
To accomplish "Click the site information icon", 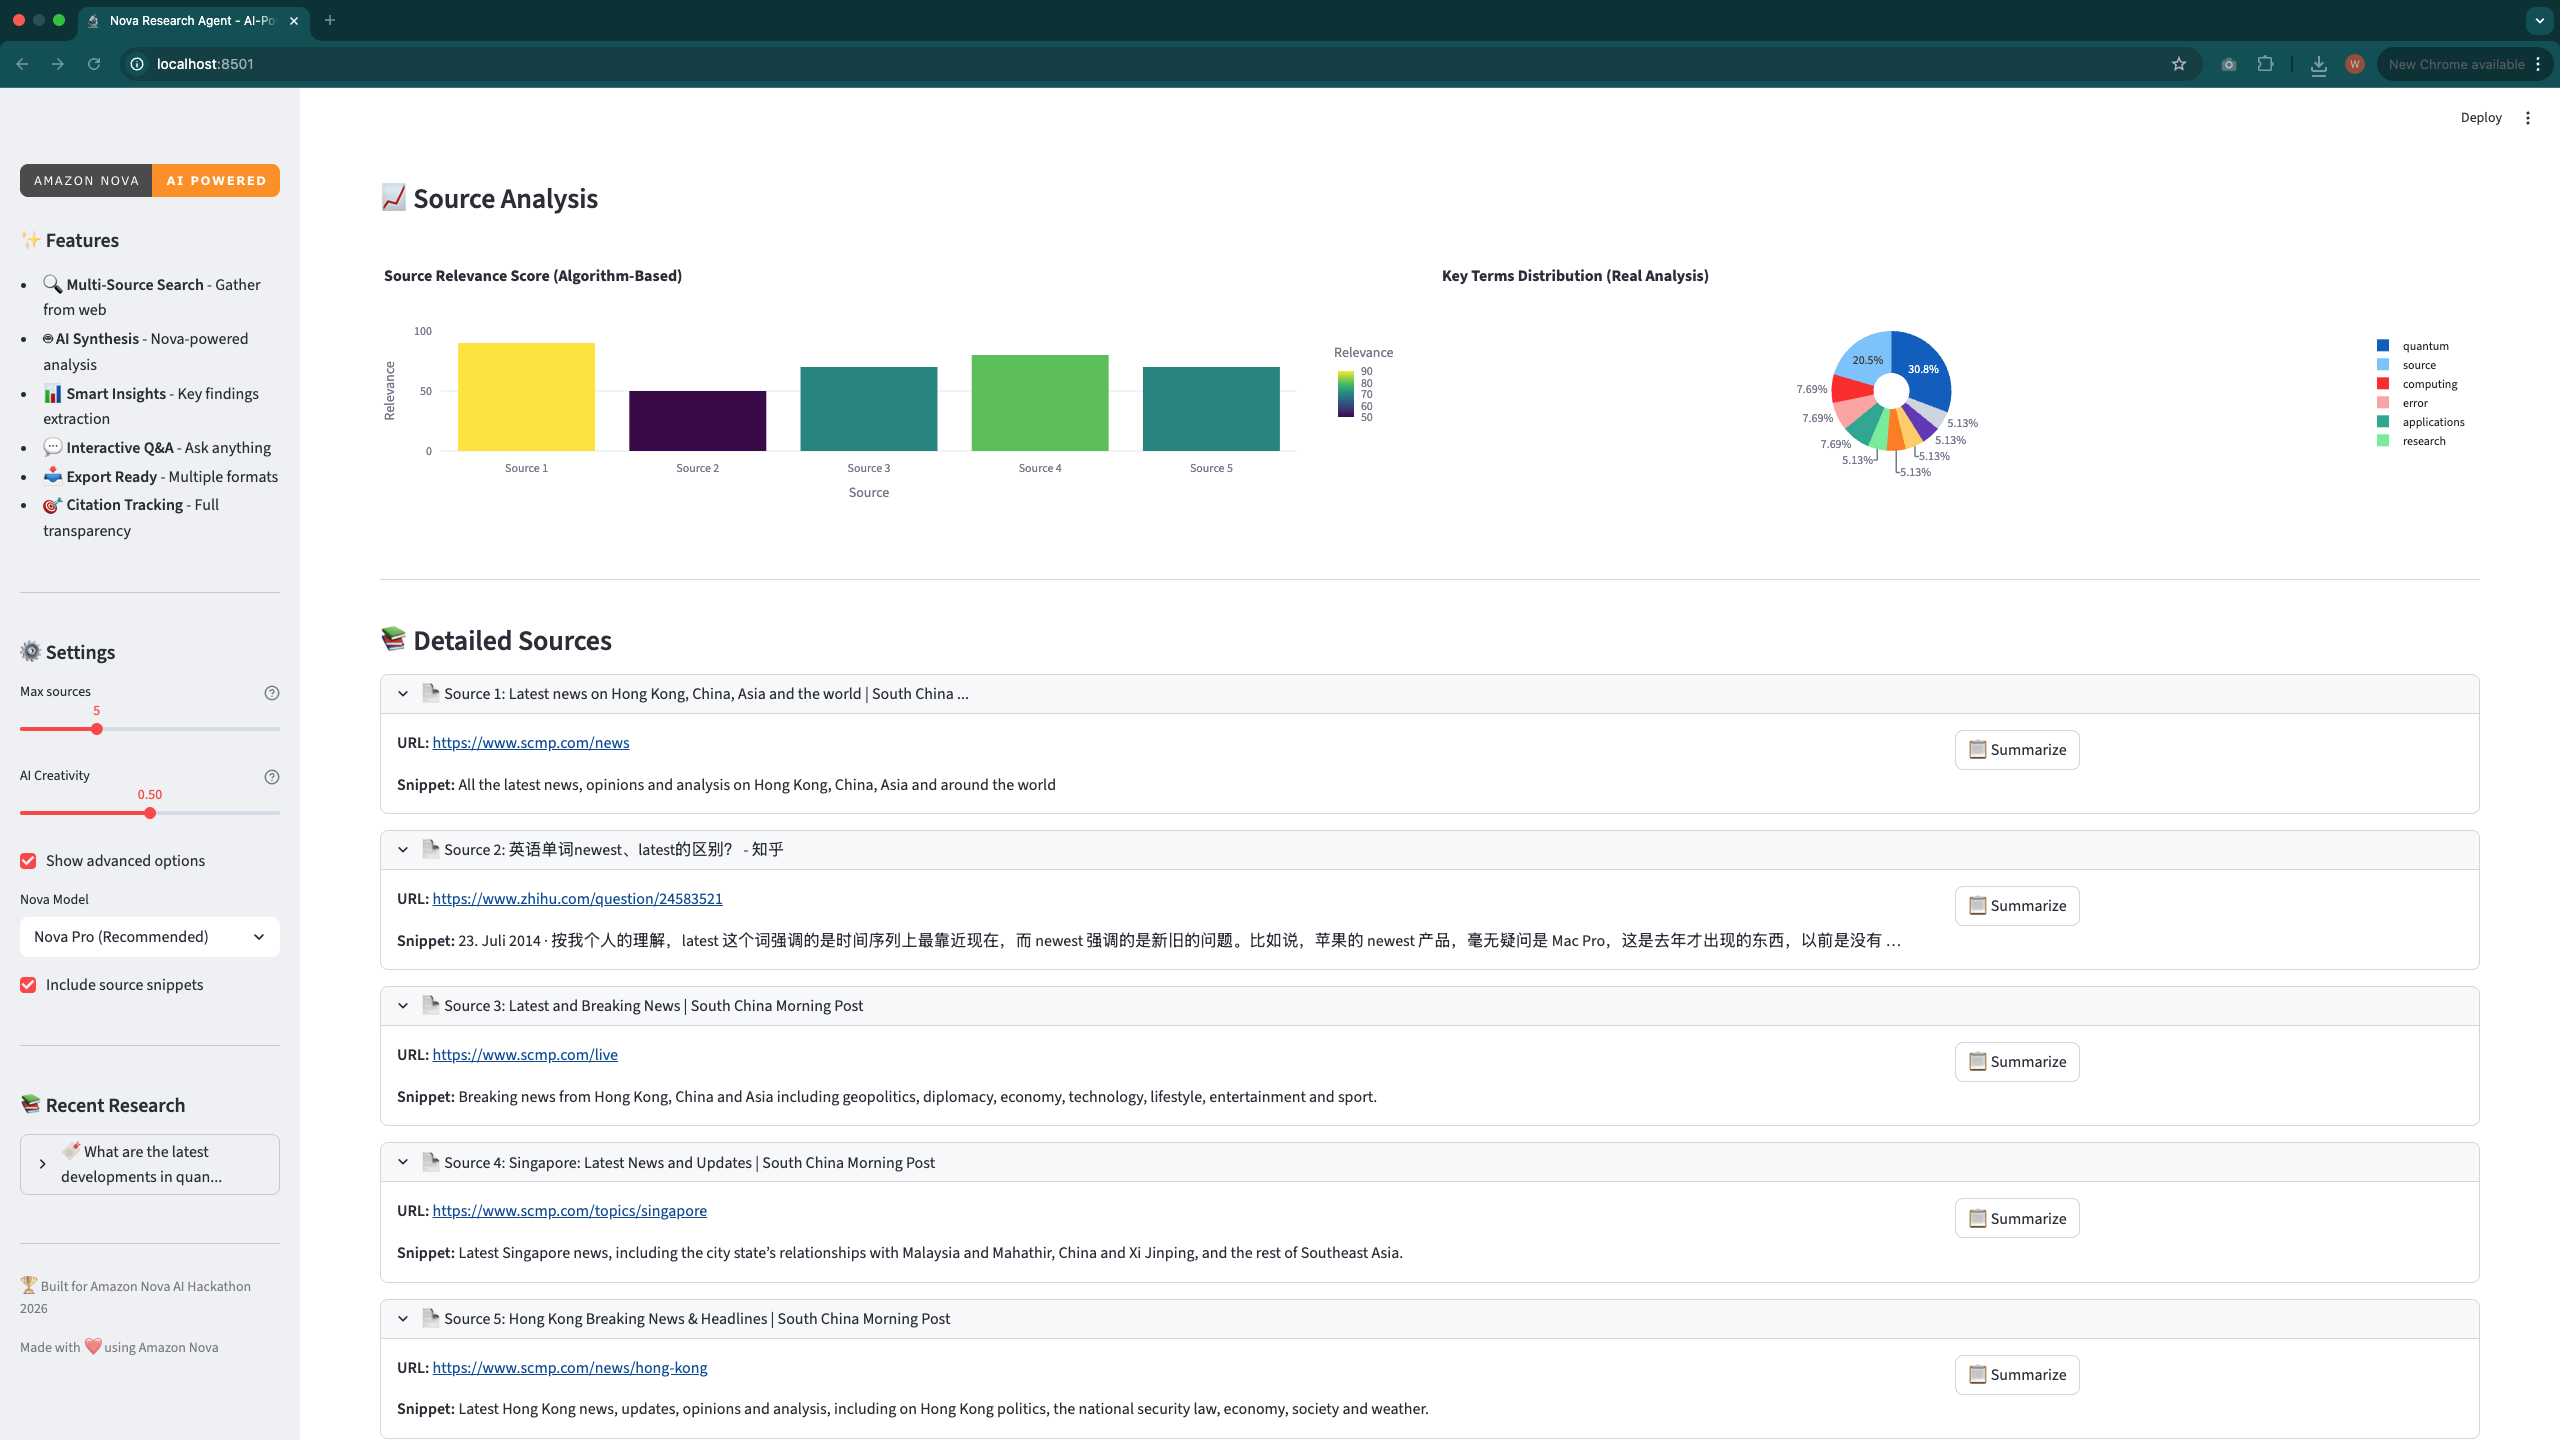I will coord(137,64).
